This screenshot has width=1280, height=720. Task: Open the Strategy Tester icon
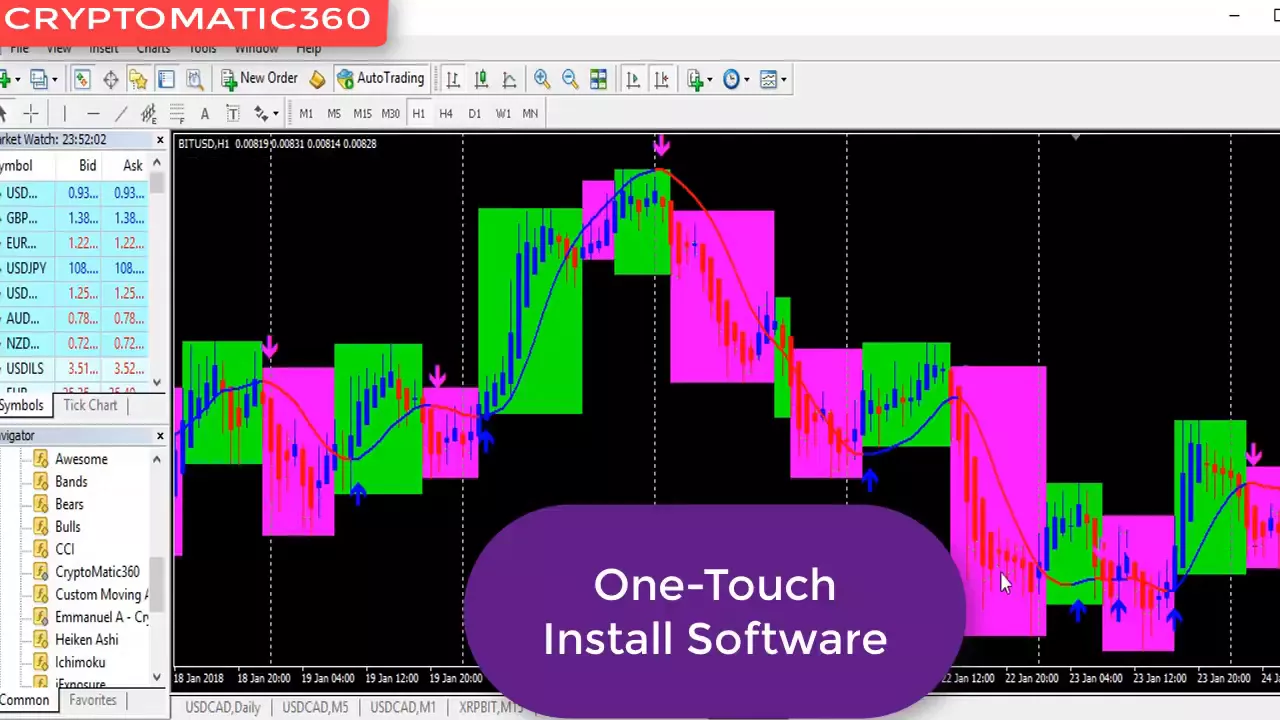[194, 79]
